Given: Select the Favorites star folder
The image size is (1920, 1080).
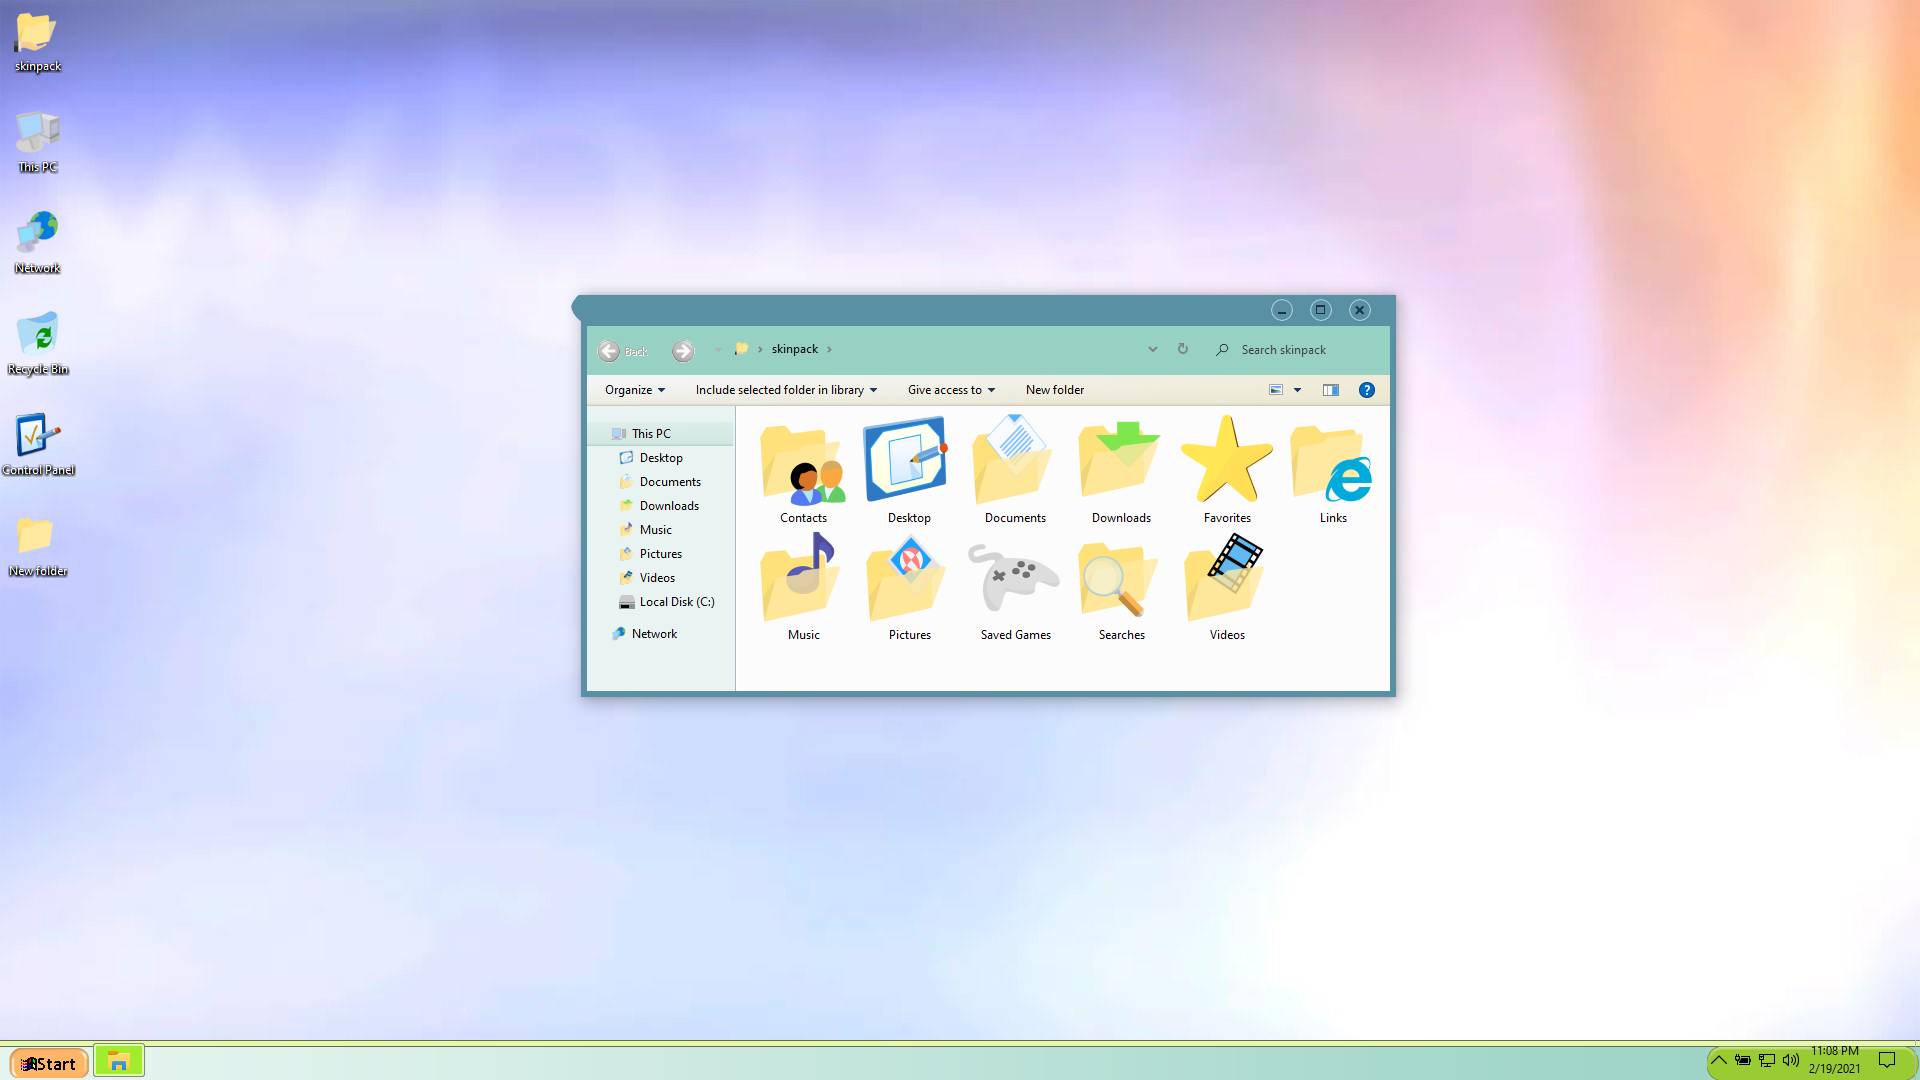Looking at the screenshot, I should (1226, 462).
